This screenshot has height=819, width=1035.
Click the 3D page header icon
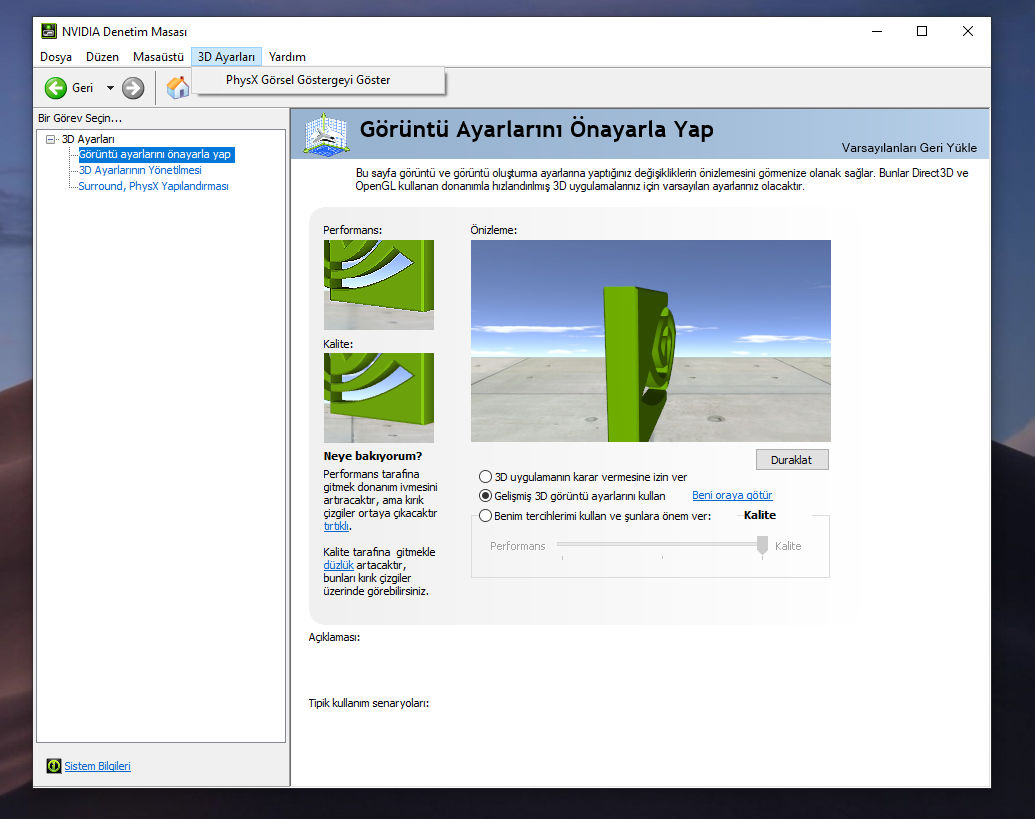coord(325,135)
